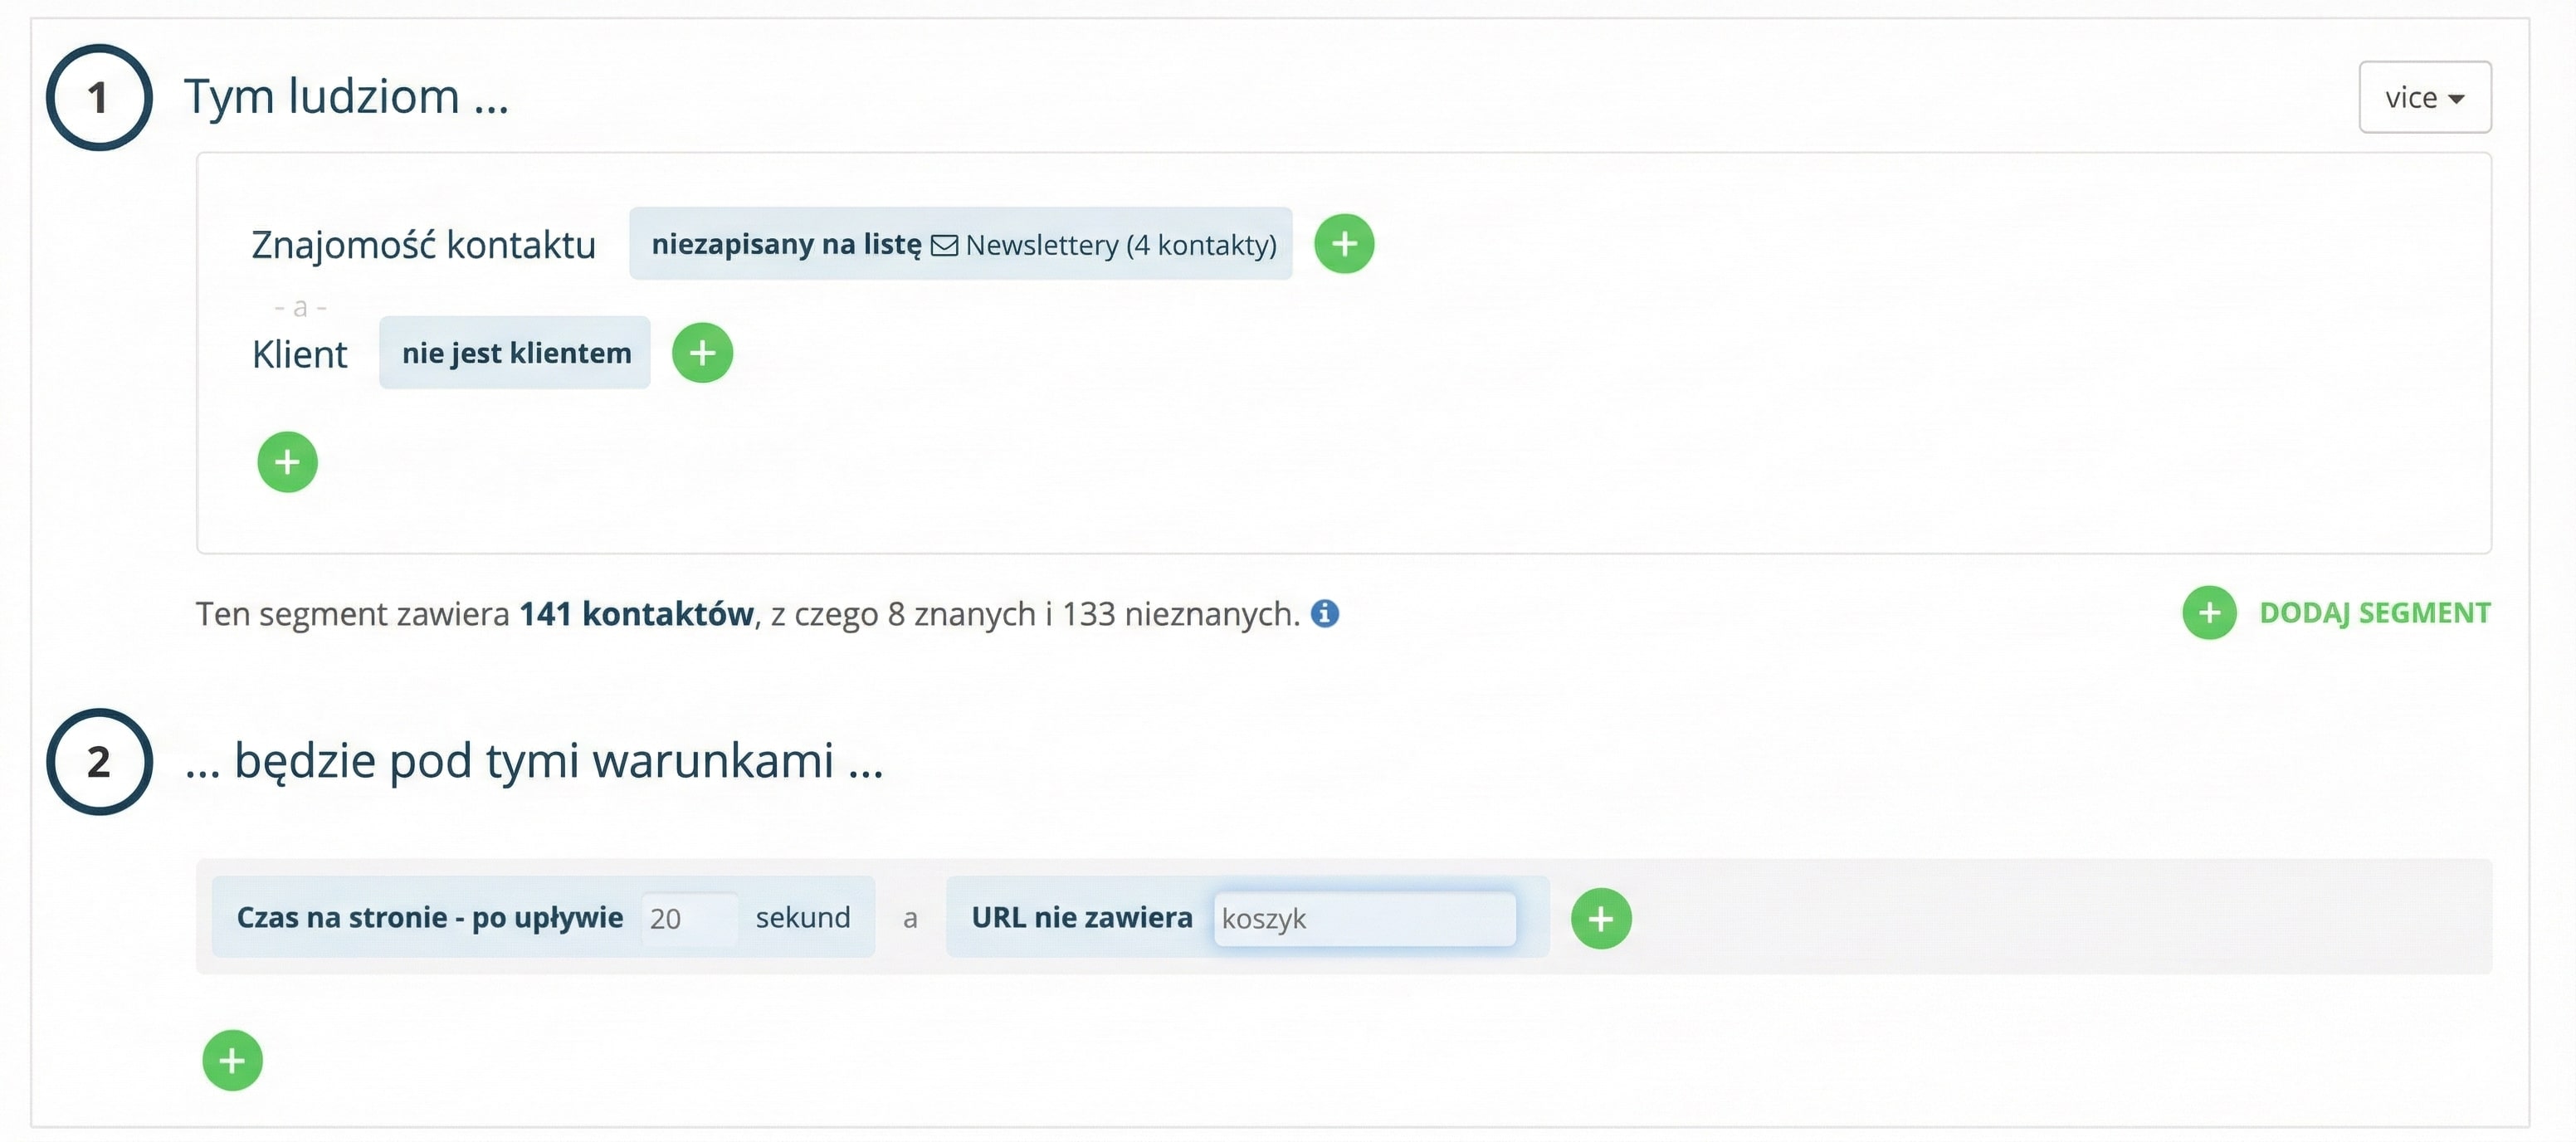Click green plus icon beside DODAJ SEGMENT
The width and height of the screenshot is (2576, 1142).
point(2209,613)
